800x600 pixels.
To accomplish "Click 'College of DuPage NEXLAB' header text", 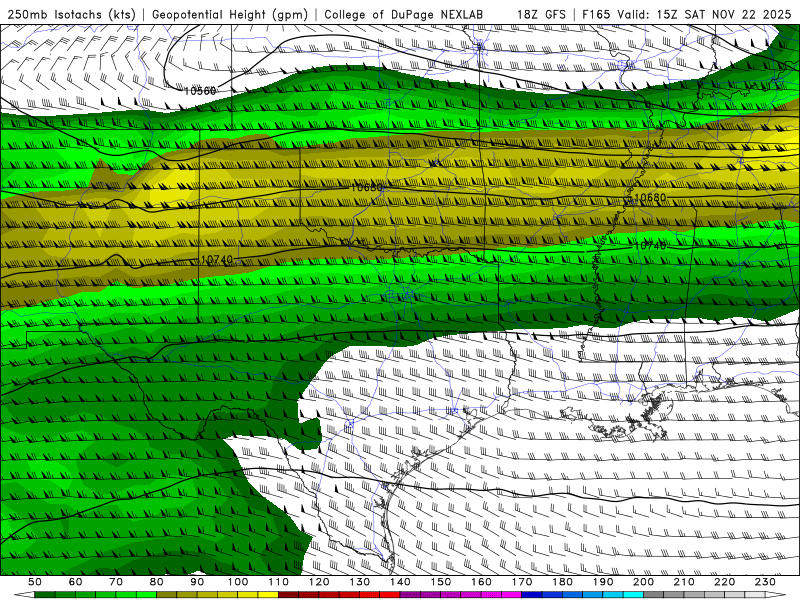I will (x=404, y=14).
